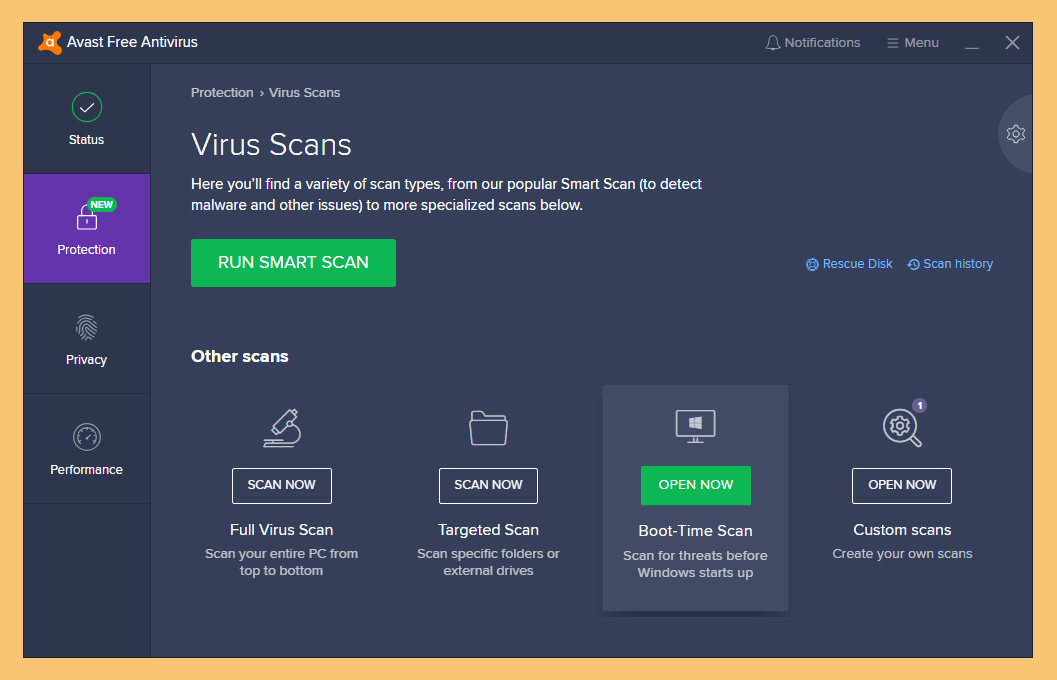The width and height of the screenshot is (1057, 680).
Task: Open Notifications text in title bar
Action: [x=822, y=43]
